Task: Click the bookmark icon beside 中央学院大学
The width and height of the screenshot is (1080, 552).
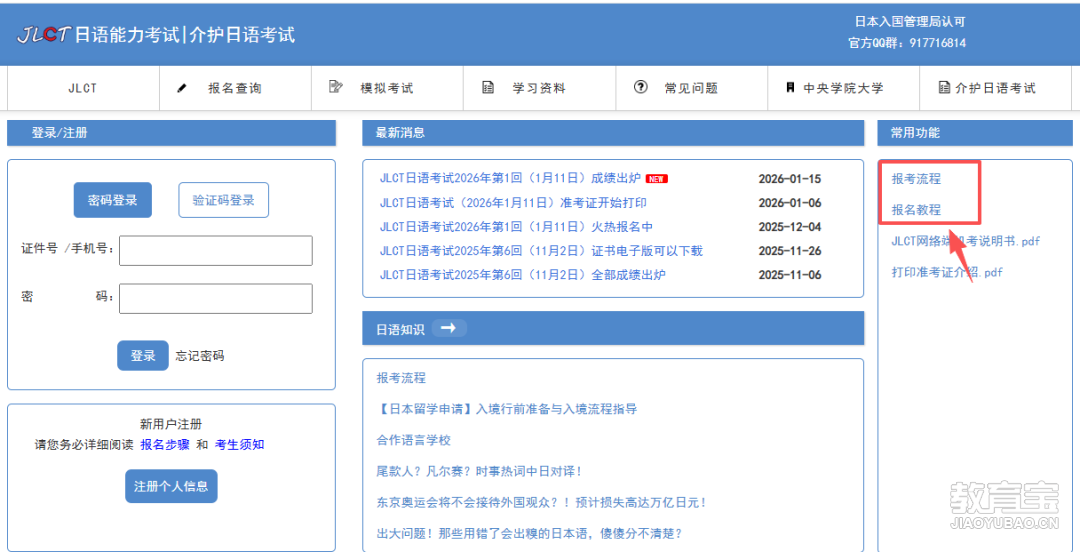Action: coord(790,88)
